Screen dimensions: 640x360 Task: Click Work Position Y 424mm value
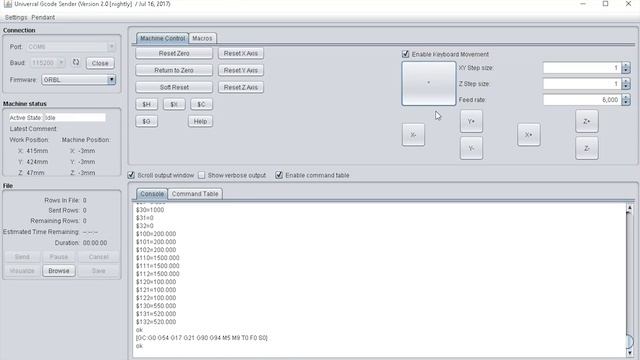37,162
